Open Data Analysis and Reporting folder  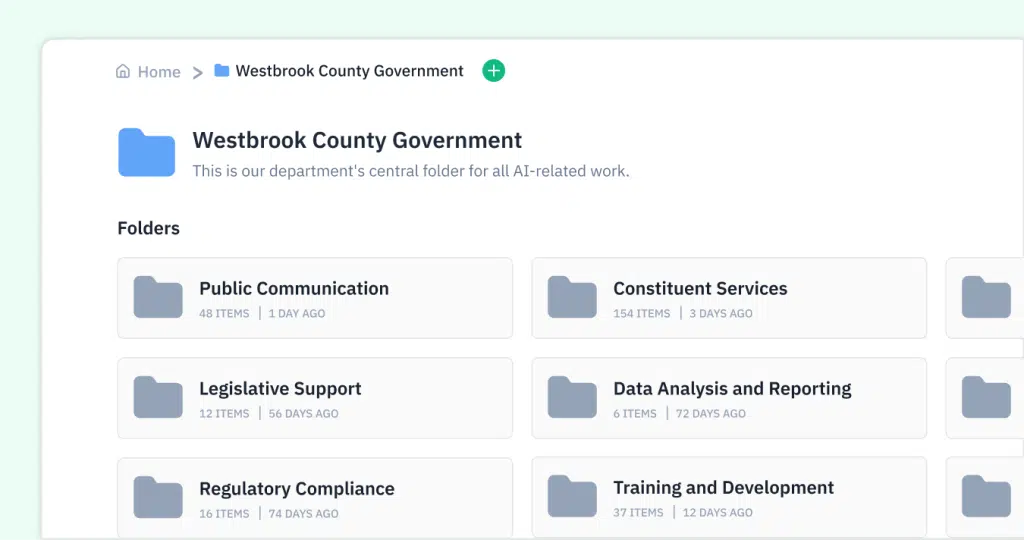click(732, 389)
